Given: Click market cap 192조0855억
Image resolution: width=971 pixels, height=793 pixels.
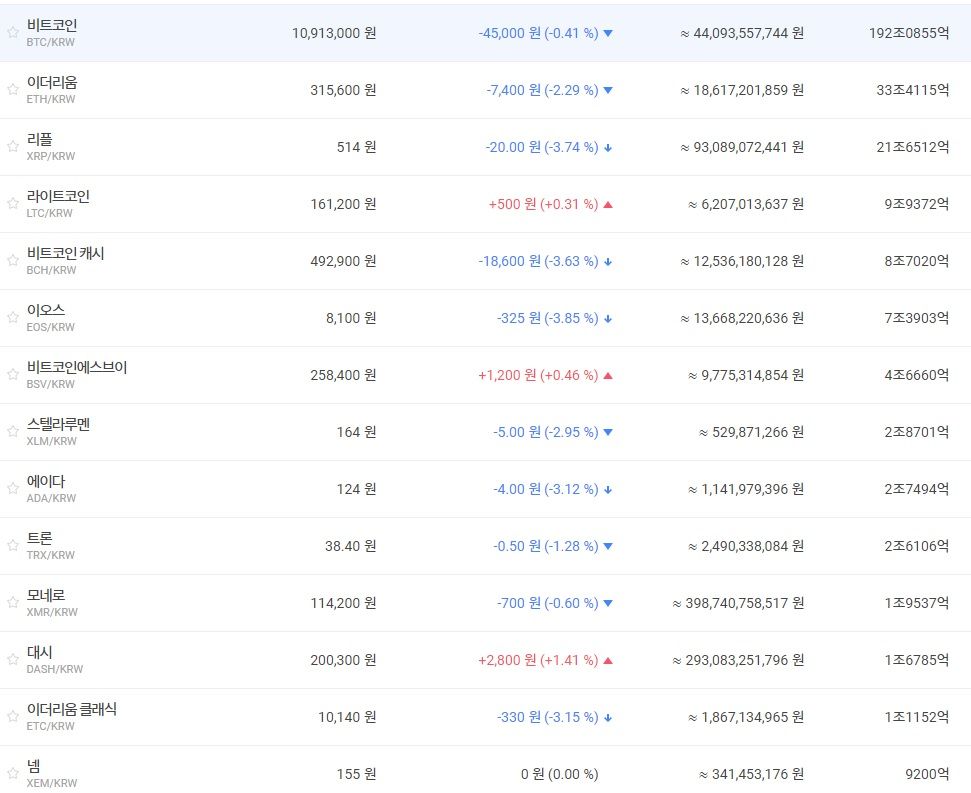Looking at the screenshot, I should click(908, 33).
